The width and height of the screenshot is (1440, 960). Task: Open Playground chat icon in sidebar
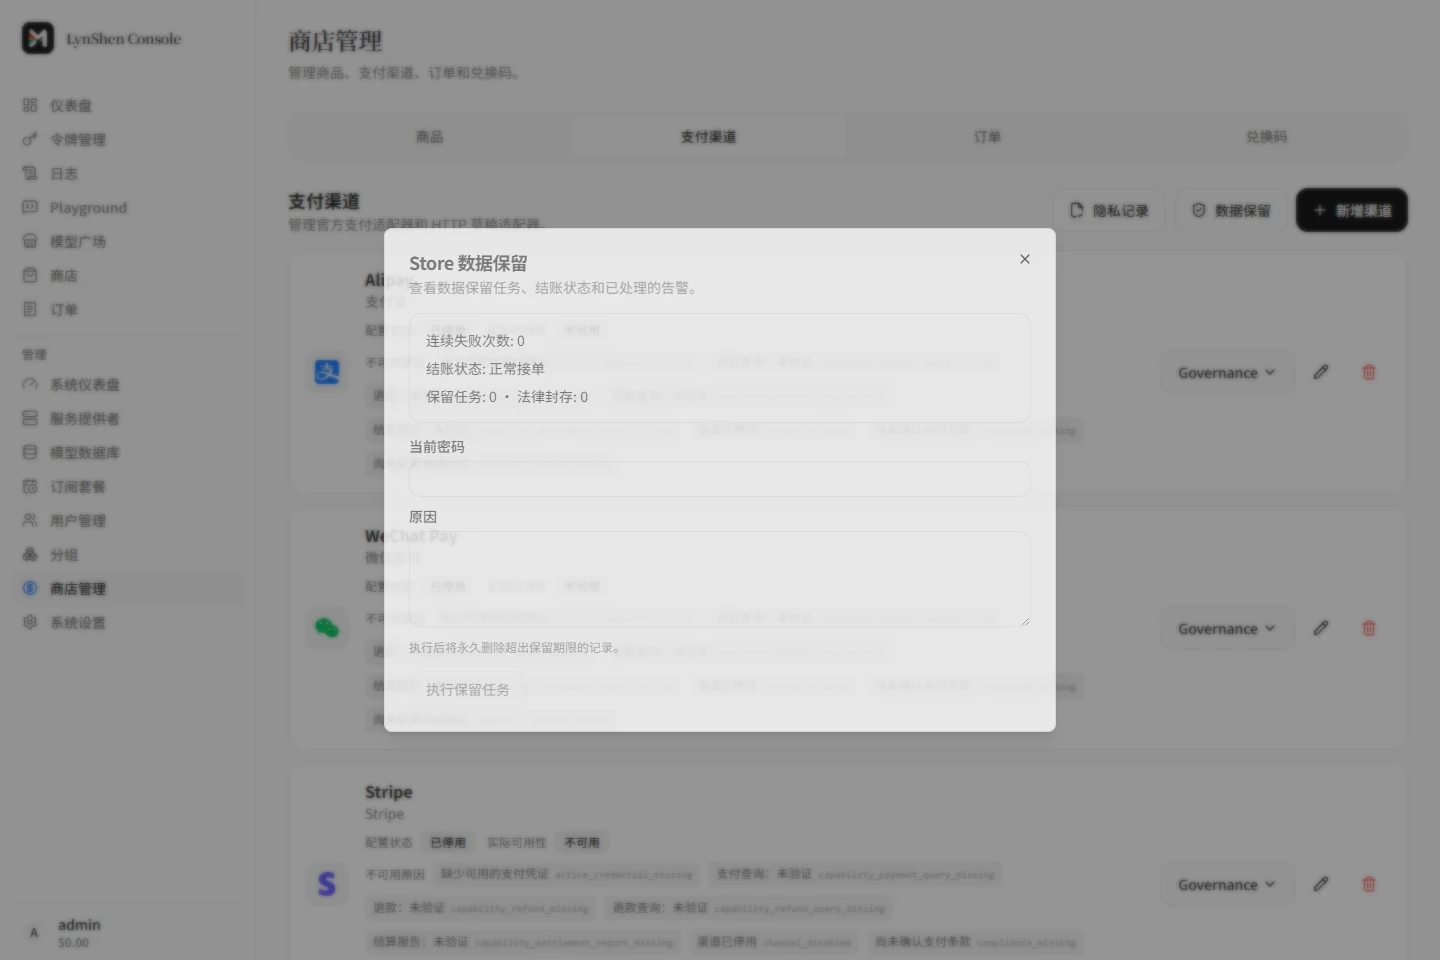[30, 207]
